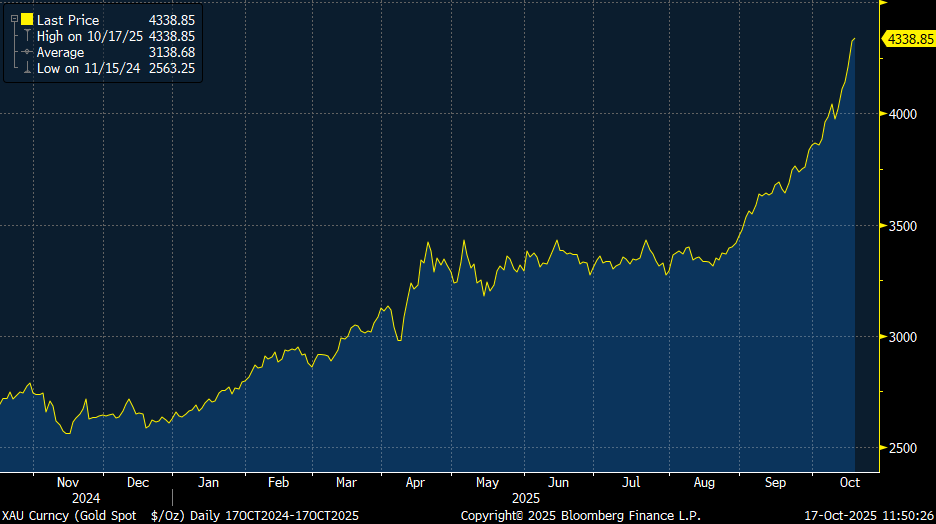The height and width of the screenshot is (524, 936).
Task: Click the yellow arrow marker atop price axis
Action: click(881, 3)
